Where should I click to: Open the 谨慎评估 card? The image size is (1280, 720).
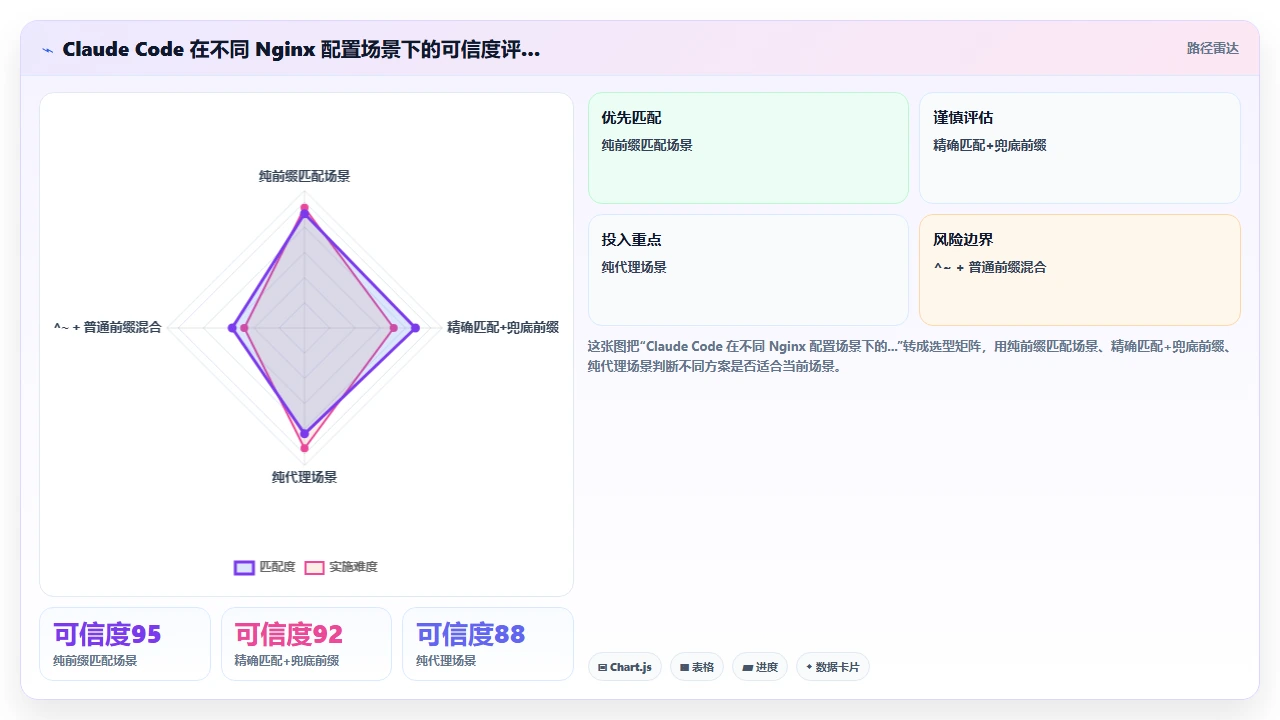coord(1080,148)
